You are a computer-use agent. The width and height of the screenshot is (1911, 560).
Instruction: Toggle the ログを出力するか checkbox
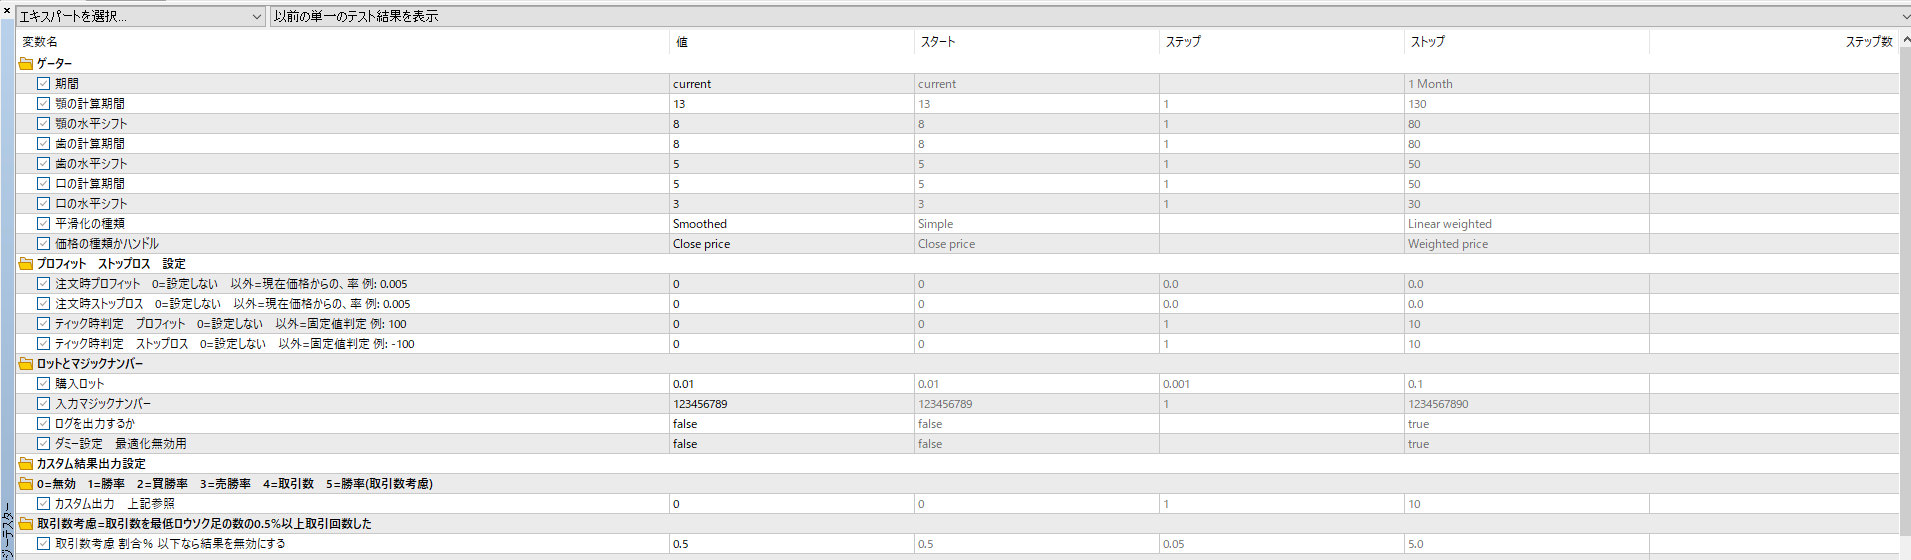point(44,424)
